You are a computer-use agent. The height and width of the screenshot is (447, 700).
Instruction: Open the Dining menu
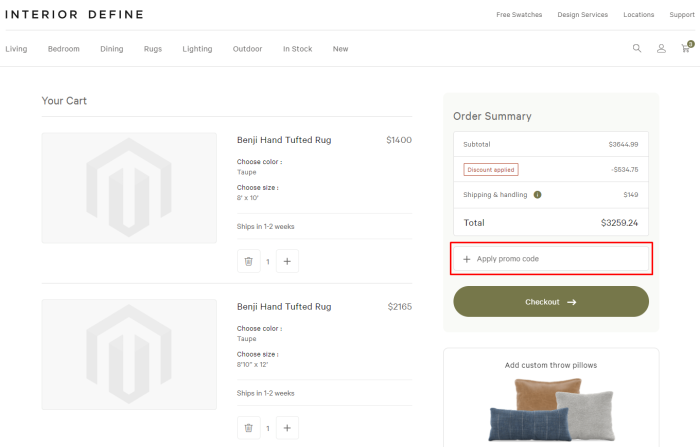(112, 49)
